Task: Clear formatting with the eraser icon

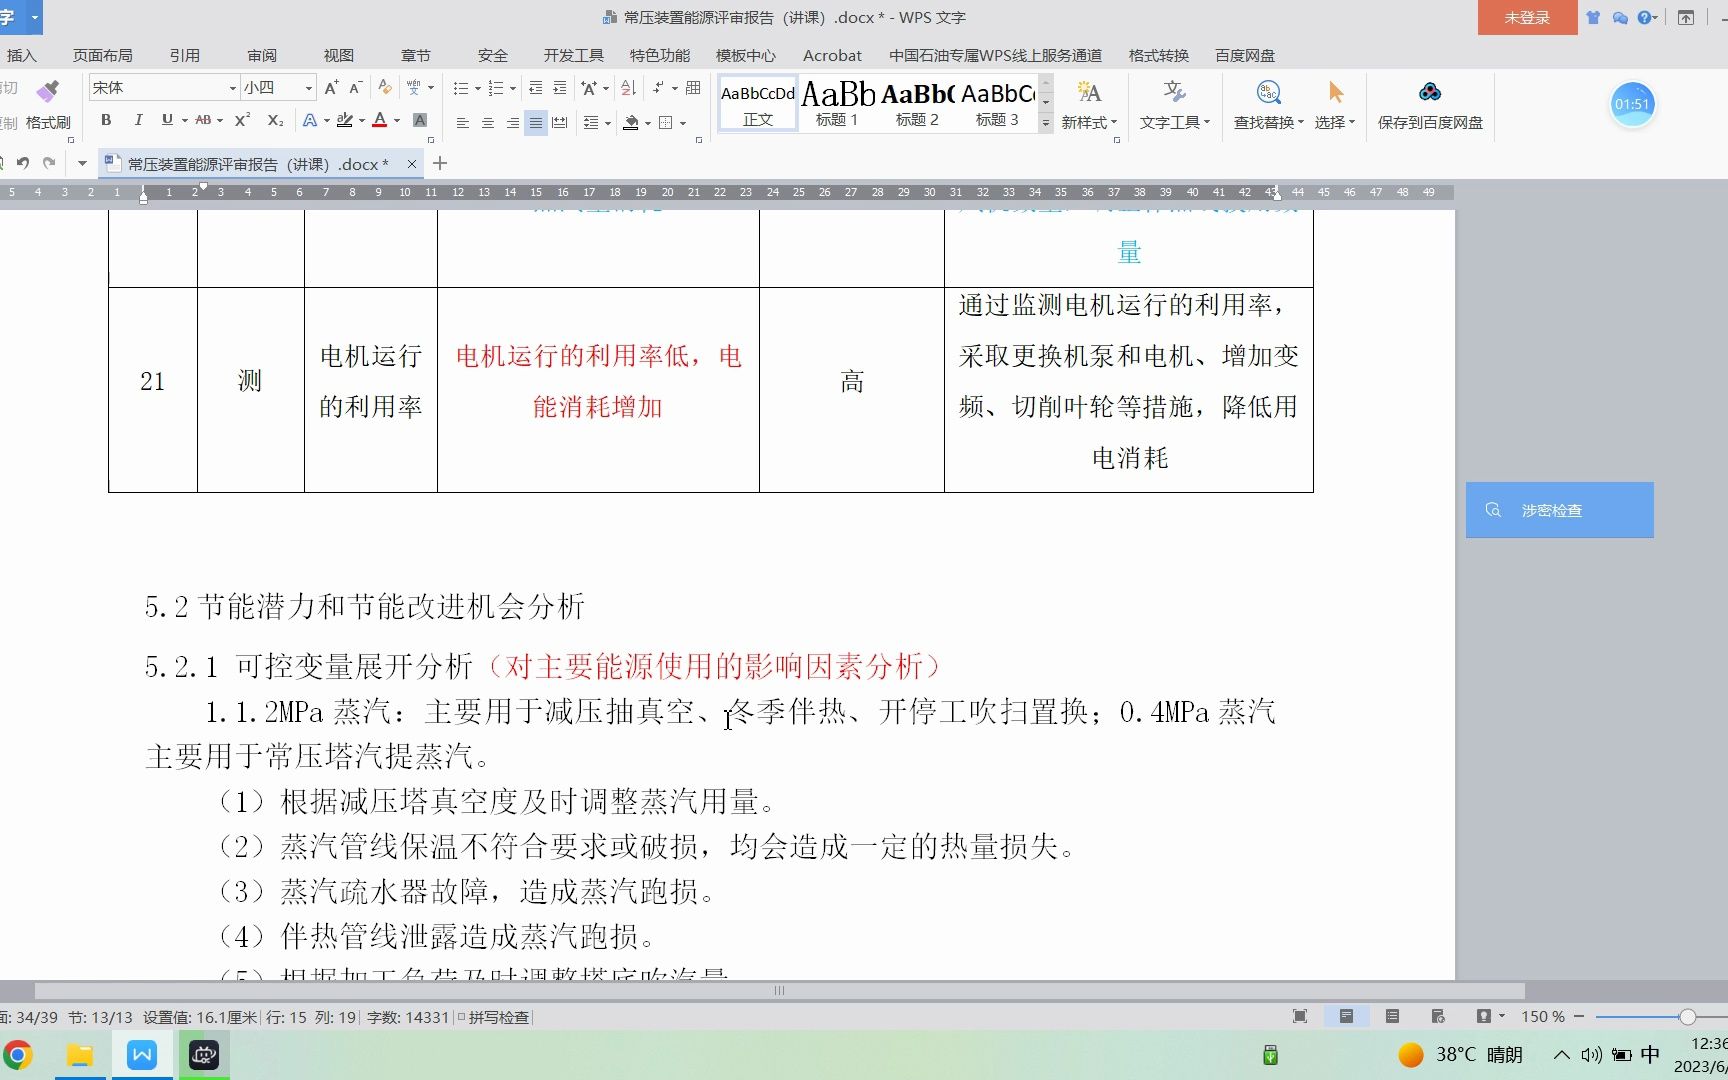Action: (x=384, y=88)
